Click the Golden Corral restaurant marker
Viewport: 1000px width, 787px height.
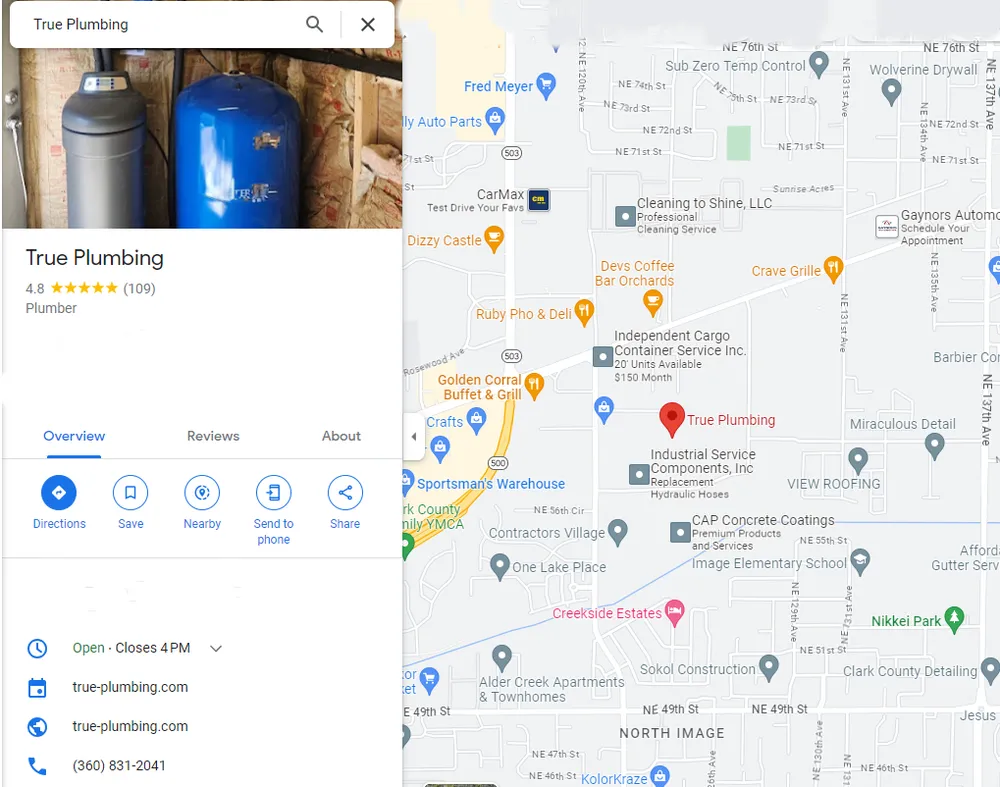[x=534, y=386]
